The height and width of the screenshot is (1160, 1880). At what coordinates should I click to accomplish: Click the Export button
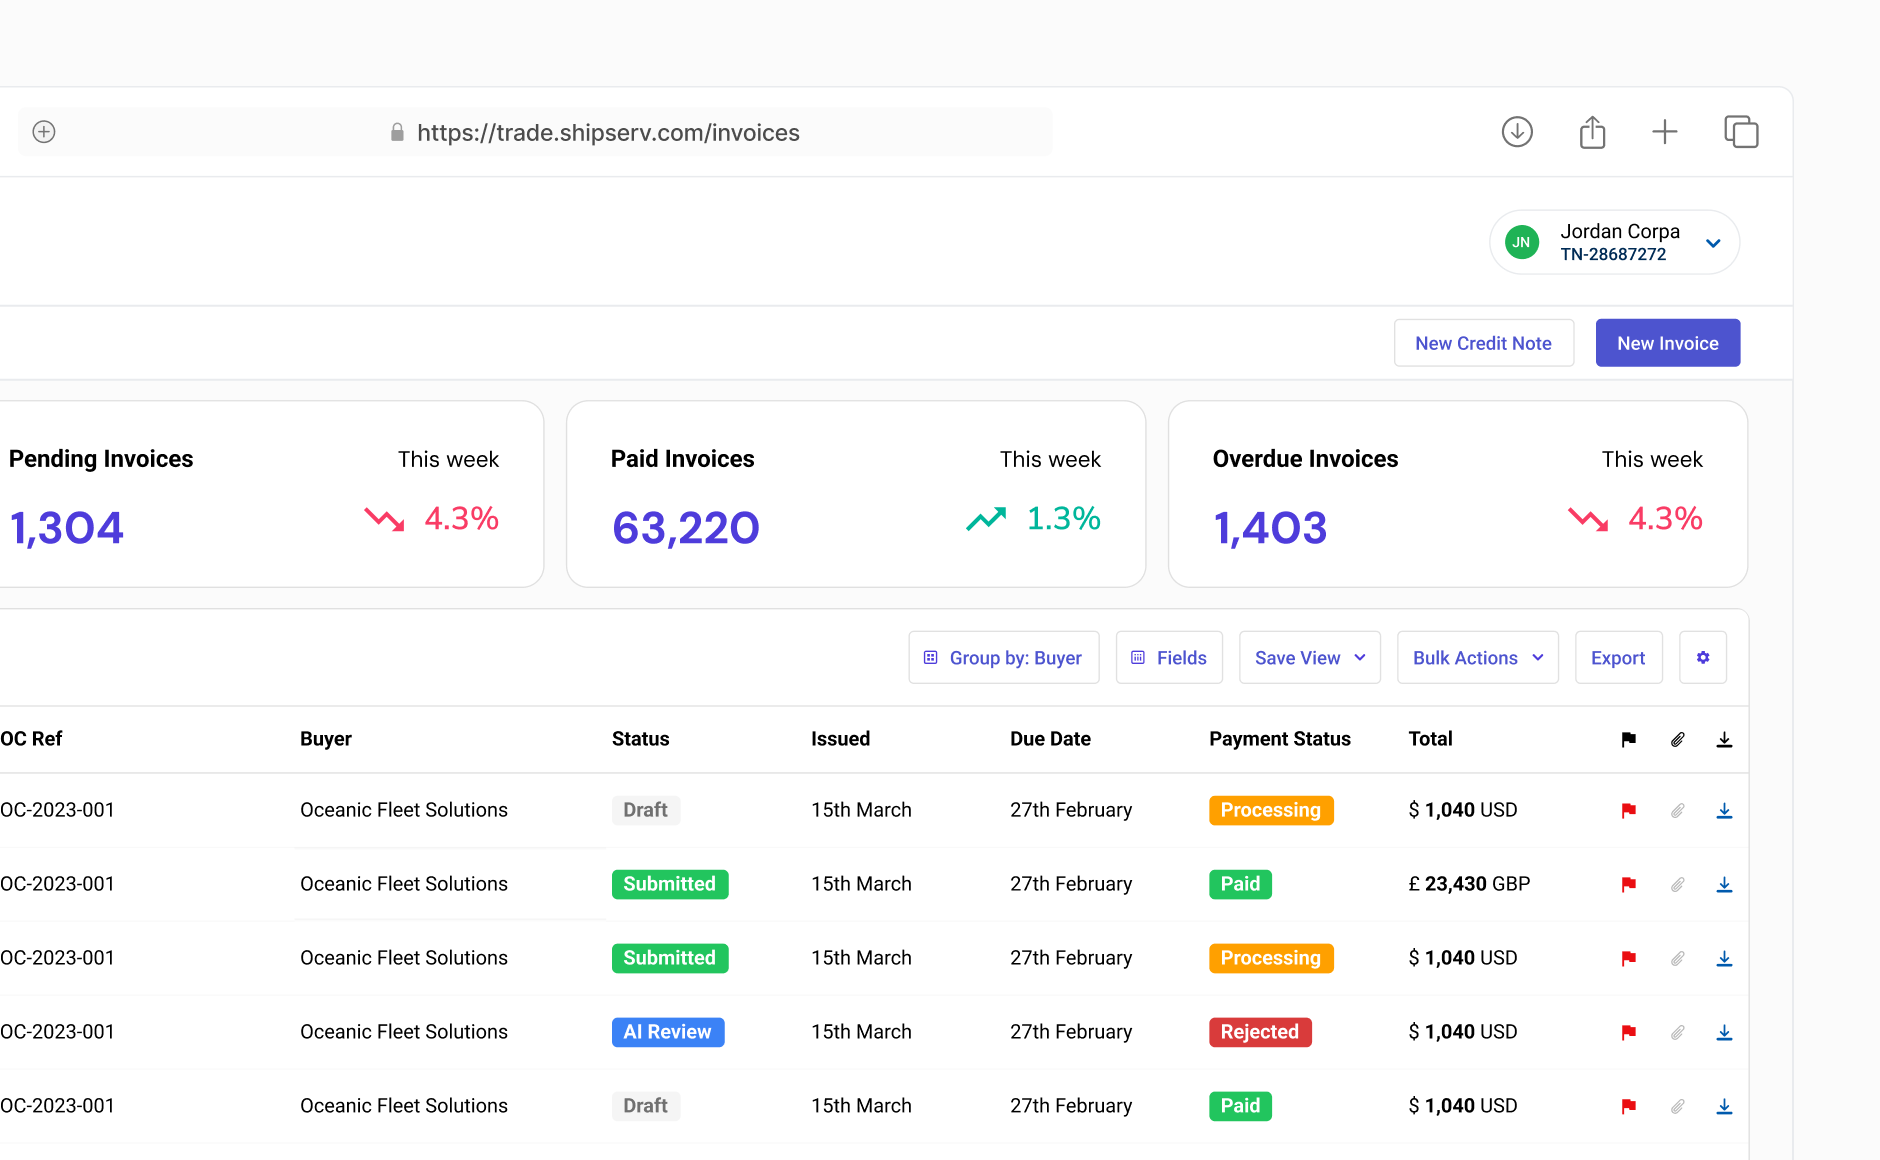coord(1618,657)
